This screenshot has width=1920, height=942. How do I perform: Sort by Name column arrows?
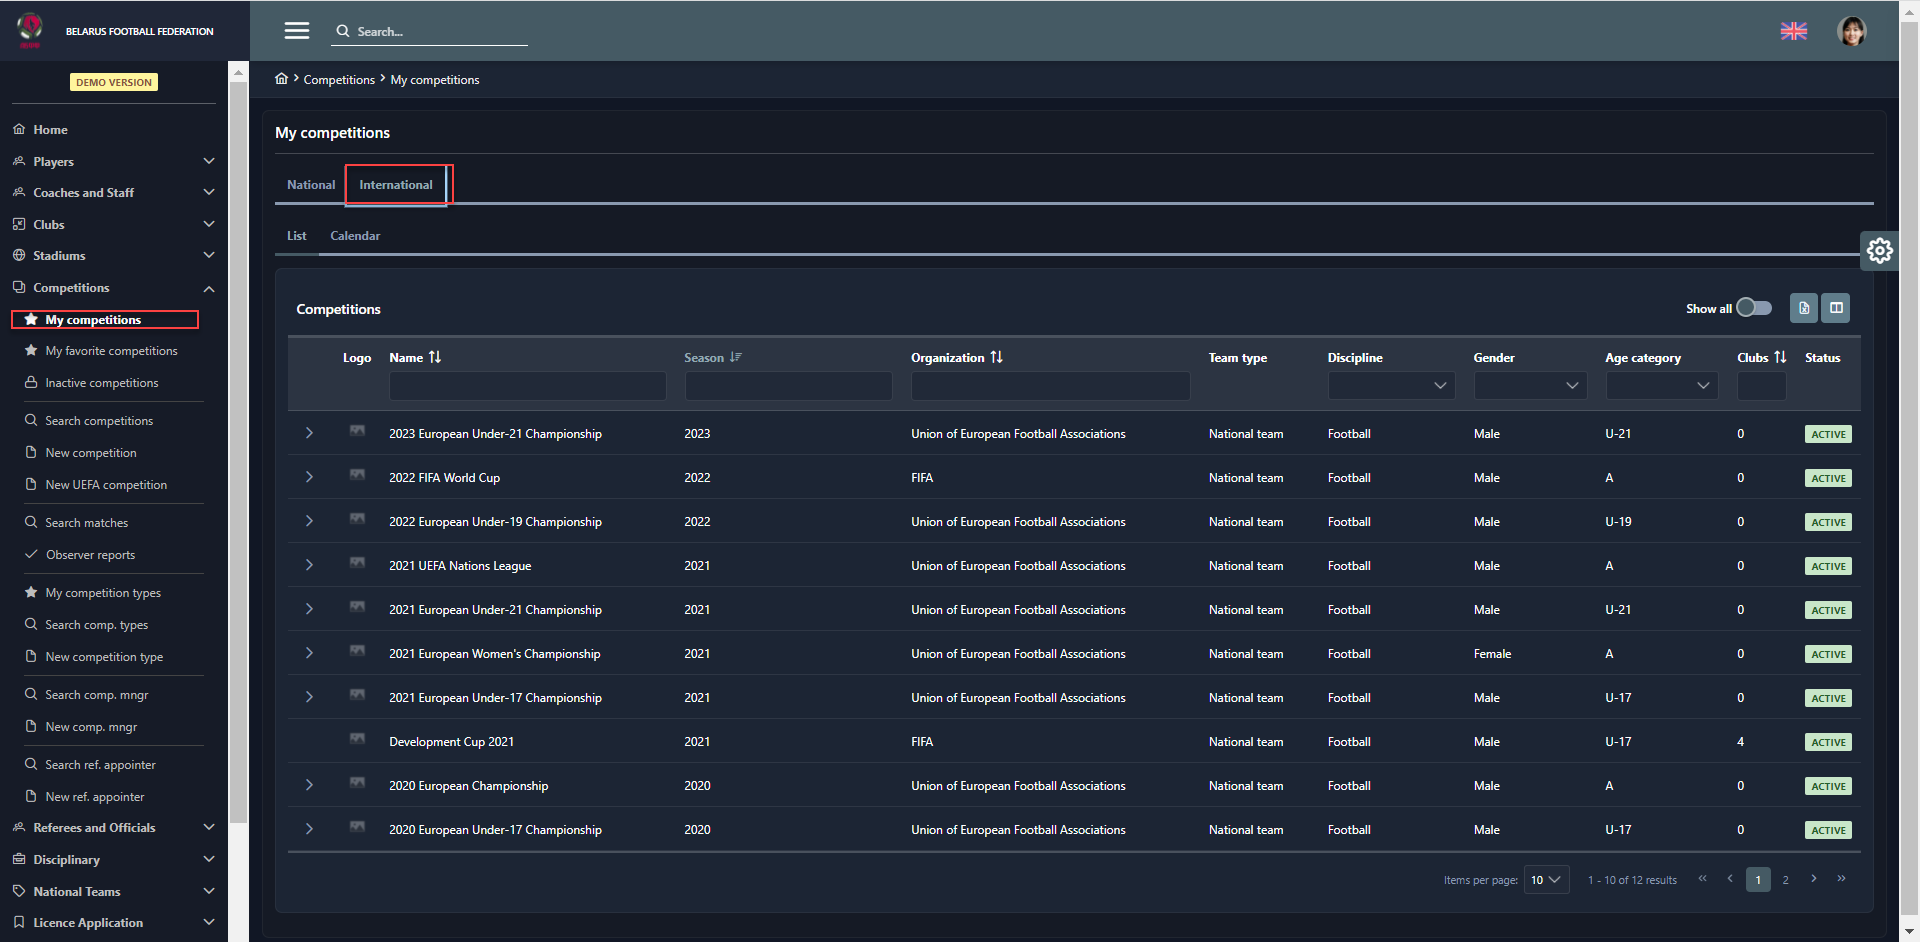point(435,357)
